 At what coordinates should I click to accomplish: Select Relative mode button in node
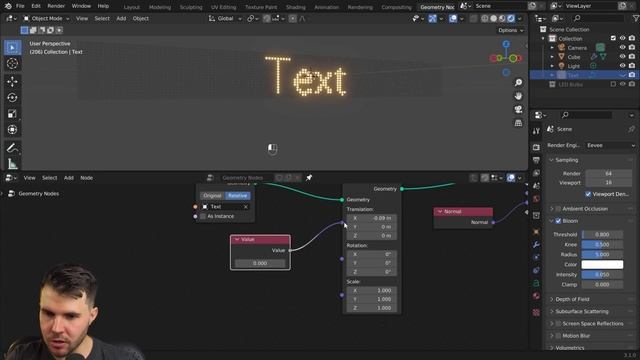(238, 196)
